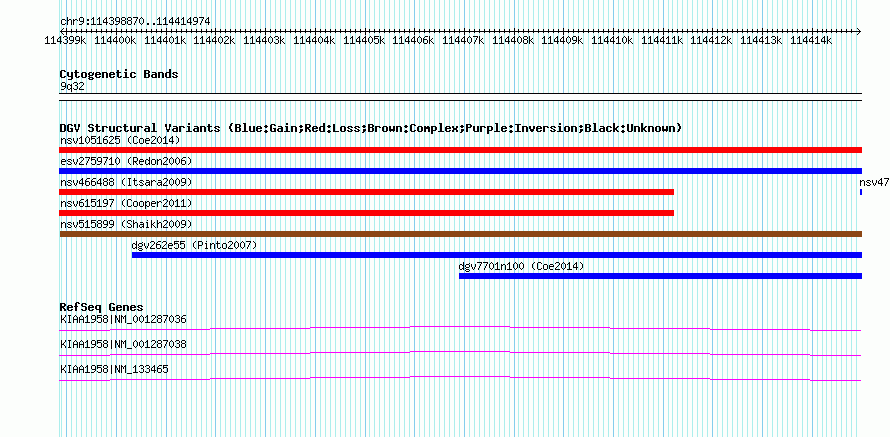The image size is (890, 437).
Task: Select the NM_001287036 magenta transcript line
Action: point(460,329)
